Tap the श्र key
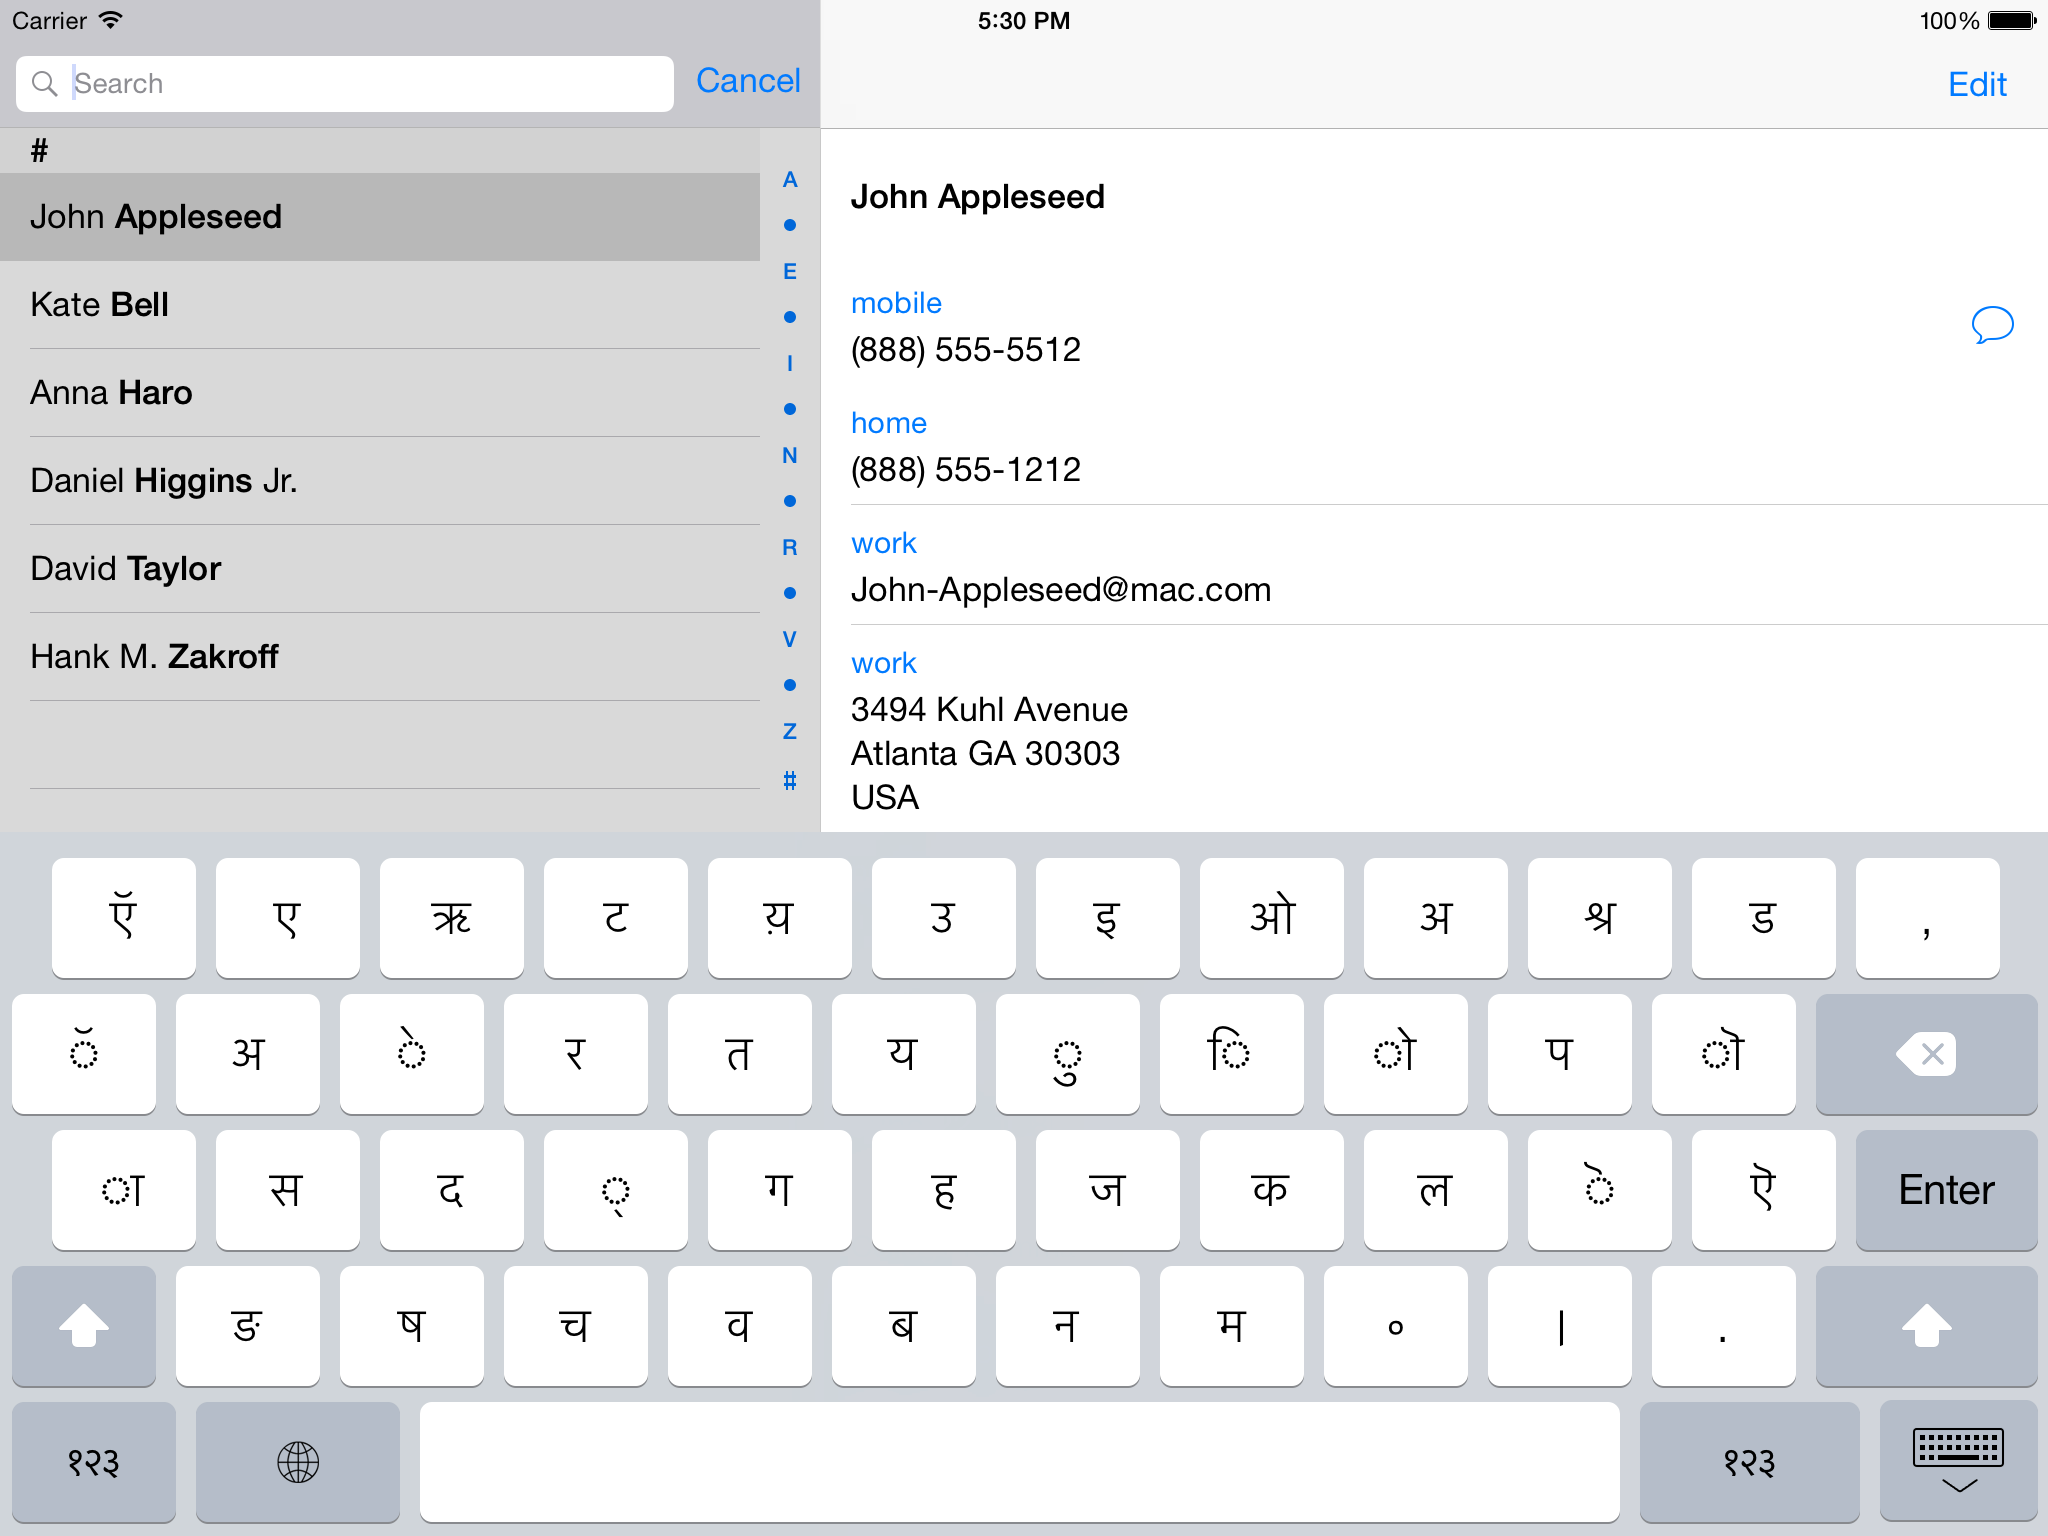The height and width of the screenshot is (1536, 2048). coord(1600,918)
